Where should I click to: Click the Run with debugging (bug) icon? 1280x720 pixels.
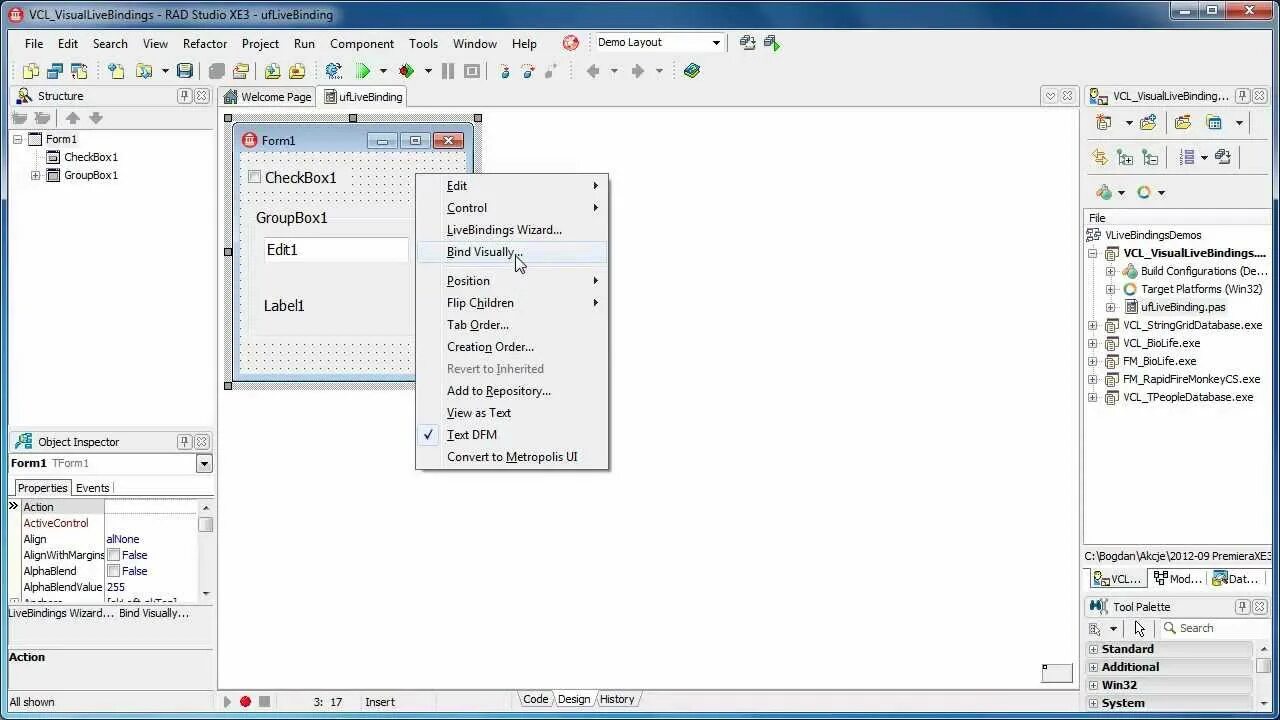pyautogui.click(x=406, y=71)
